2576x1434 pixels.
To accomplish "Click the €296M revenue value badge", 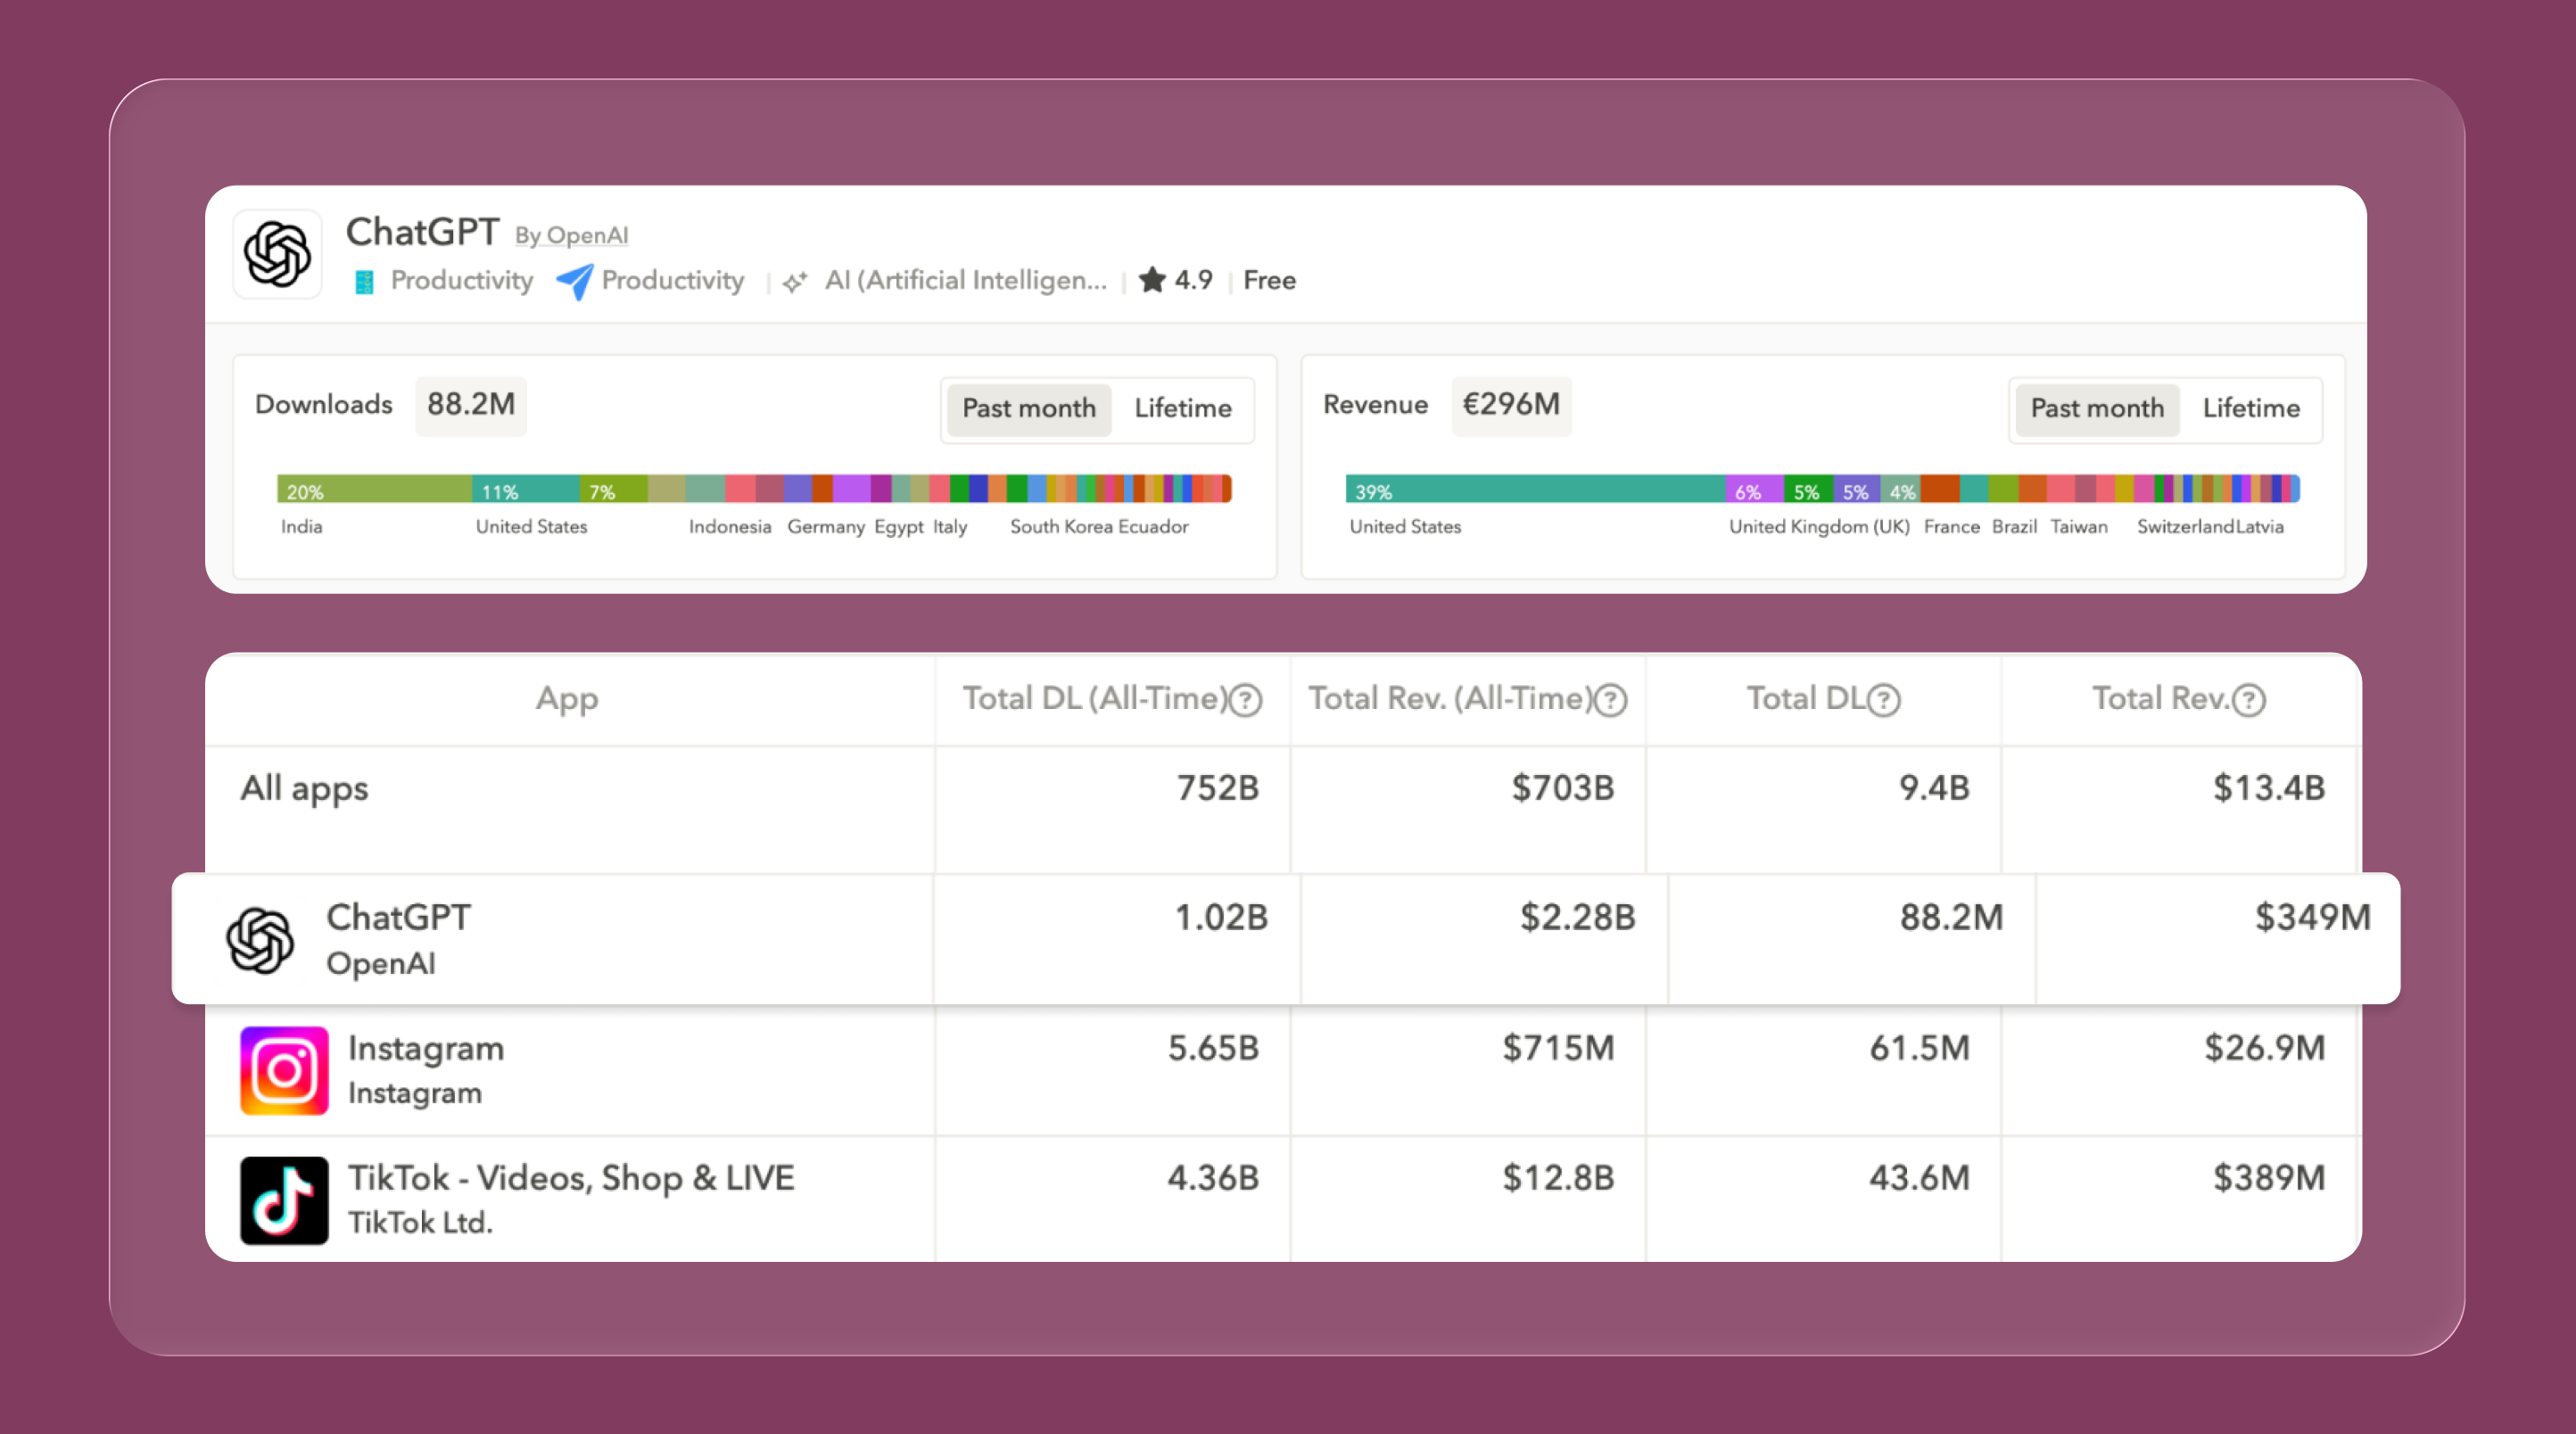I will click(1511, 405).
